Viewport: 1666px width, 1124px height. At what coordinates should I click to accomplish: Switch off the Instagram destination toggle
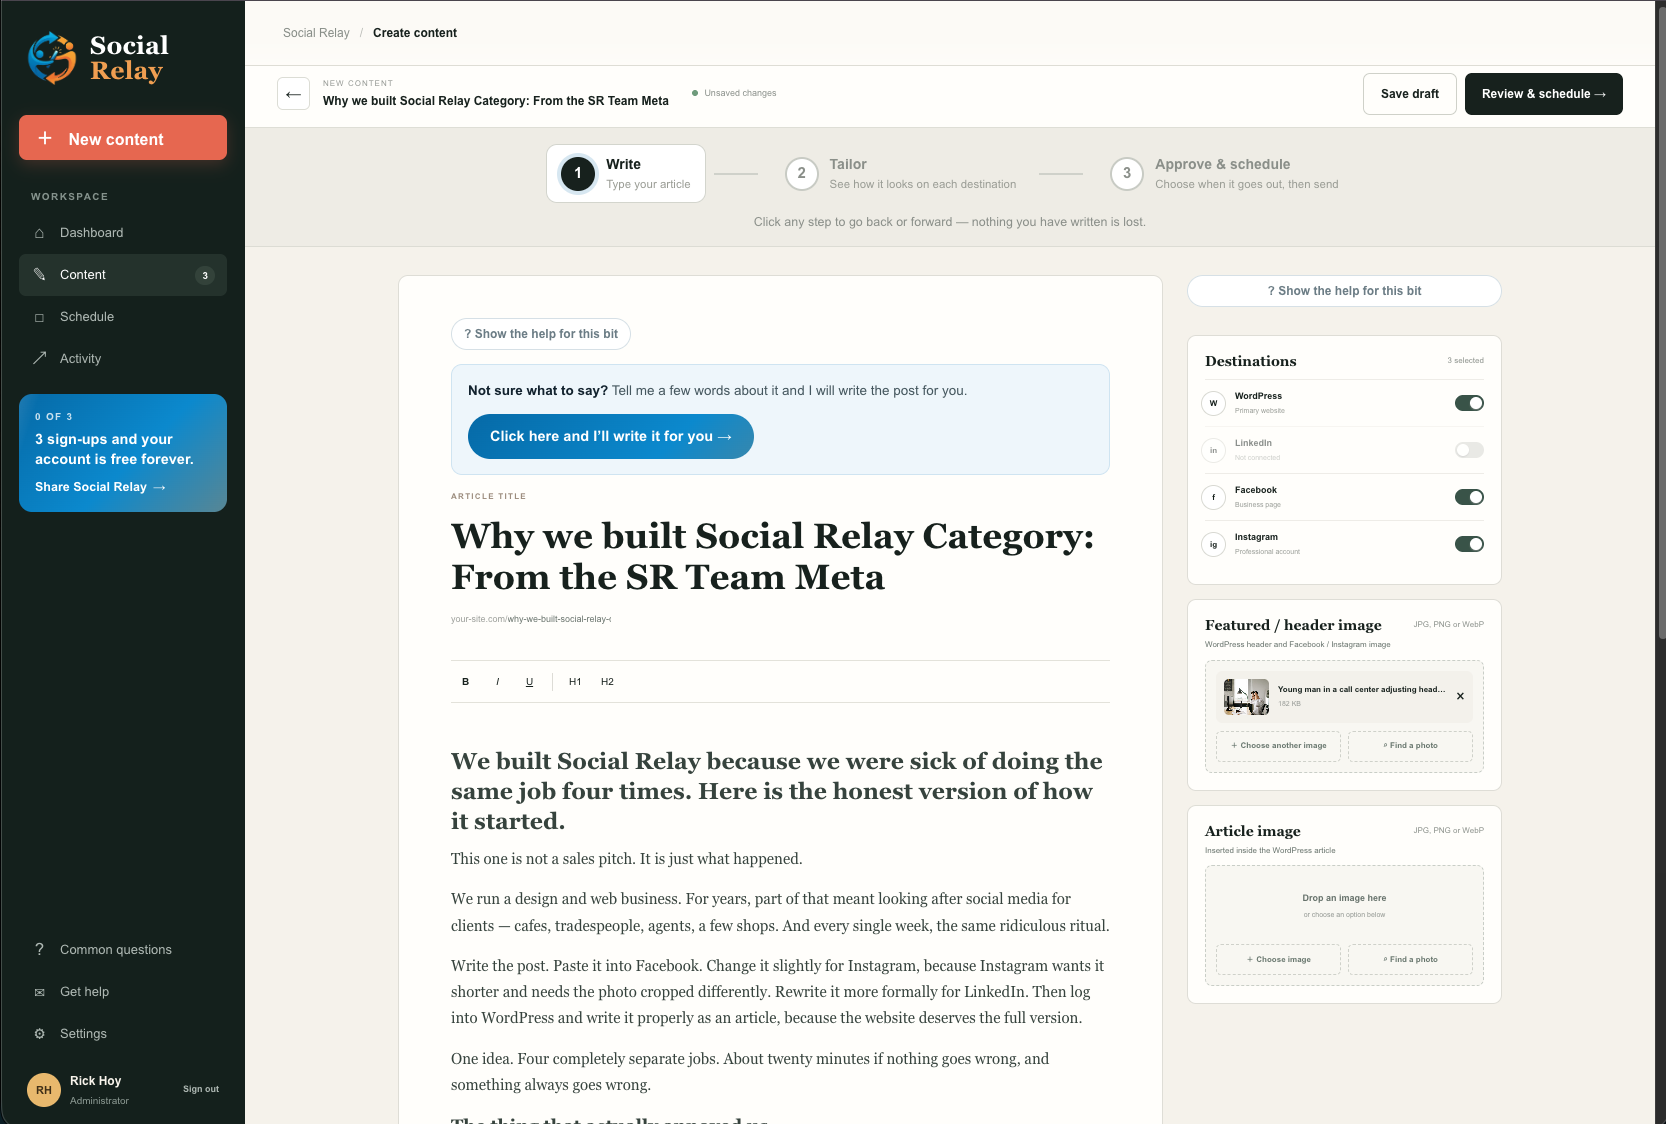pos(1469,544)
